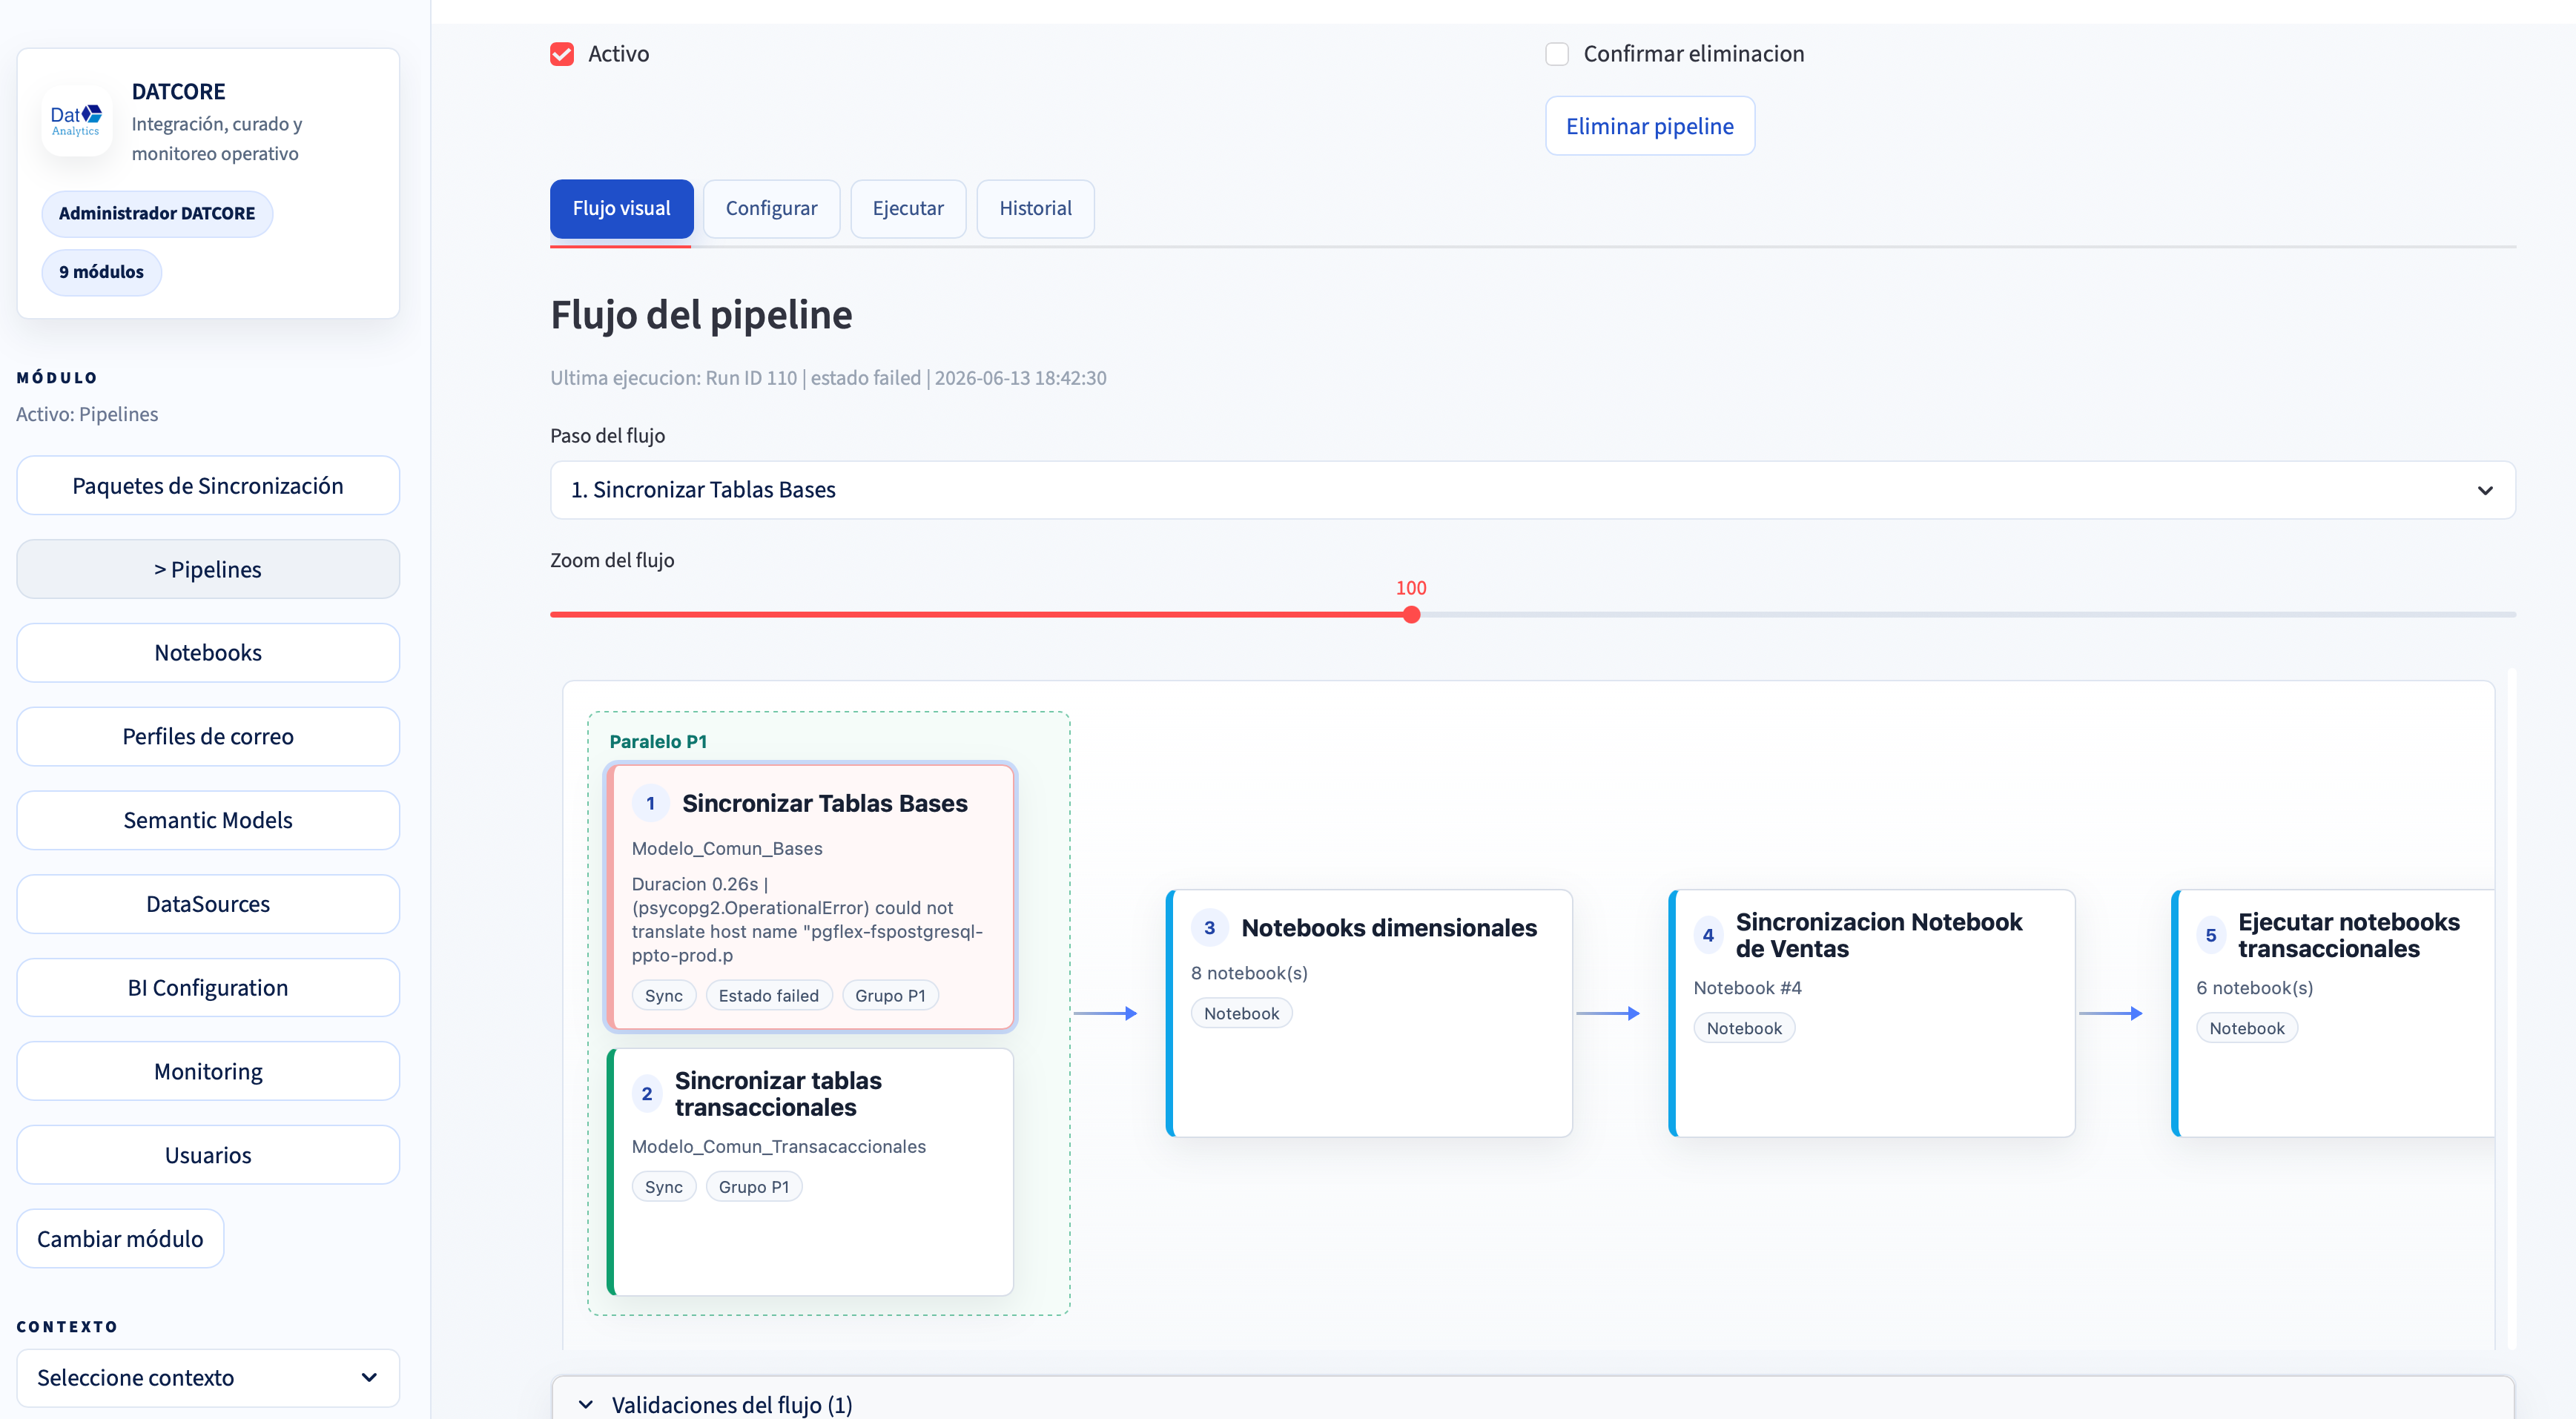Click the Modelo_Comun_Transacaccionales text
This screenshot has height=1419, width=2576.
click(x=779, y=1147)
